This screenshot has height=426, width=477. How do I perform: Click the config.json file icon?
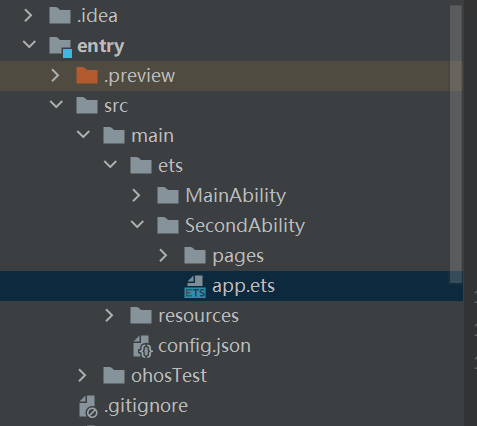pos(143,346)
